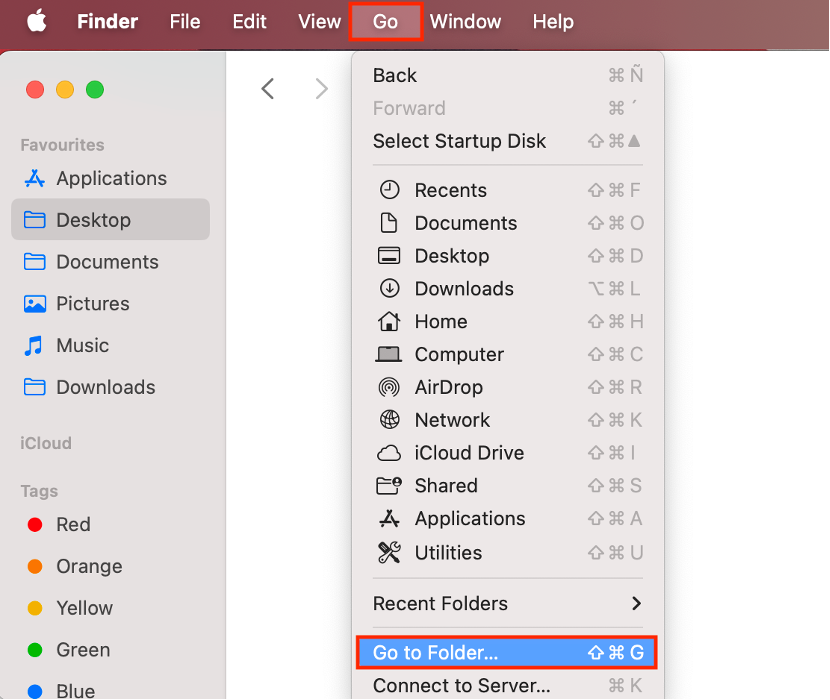Open the Shared folder entry
This screenshot has width=830, height=700.
445,486
